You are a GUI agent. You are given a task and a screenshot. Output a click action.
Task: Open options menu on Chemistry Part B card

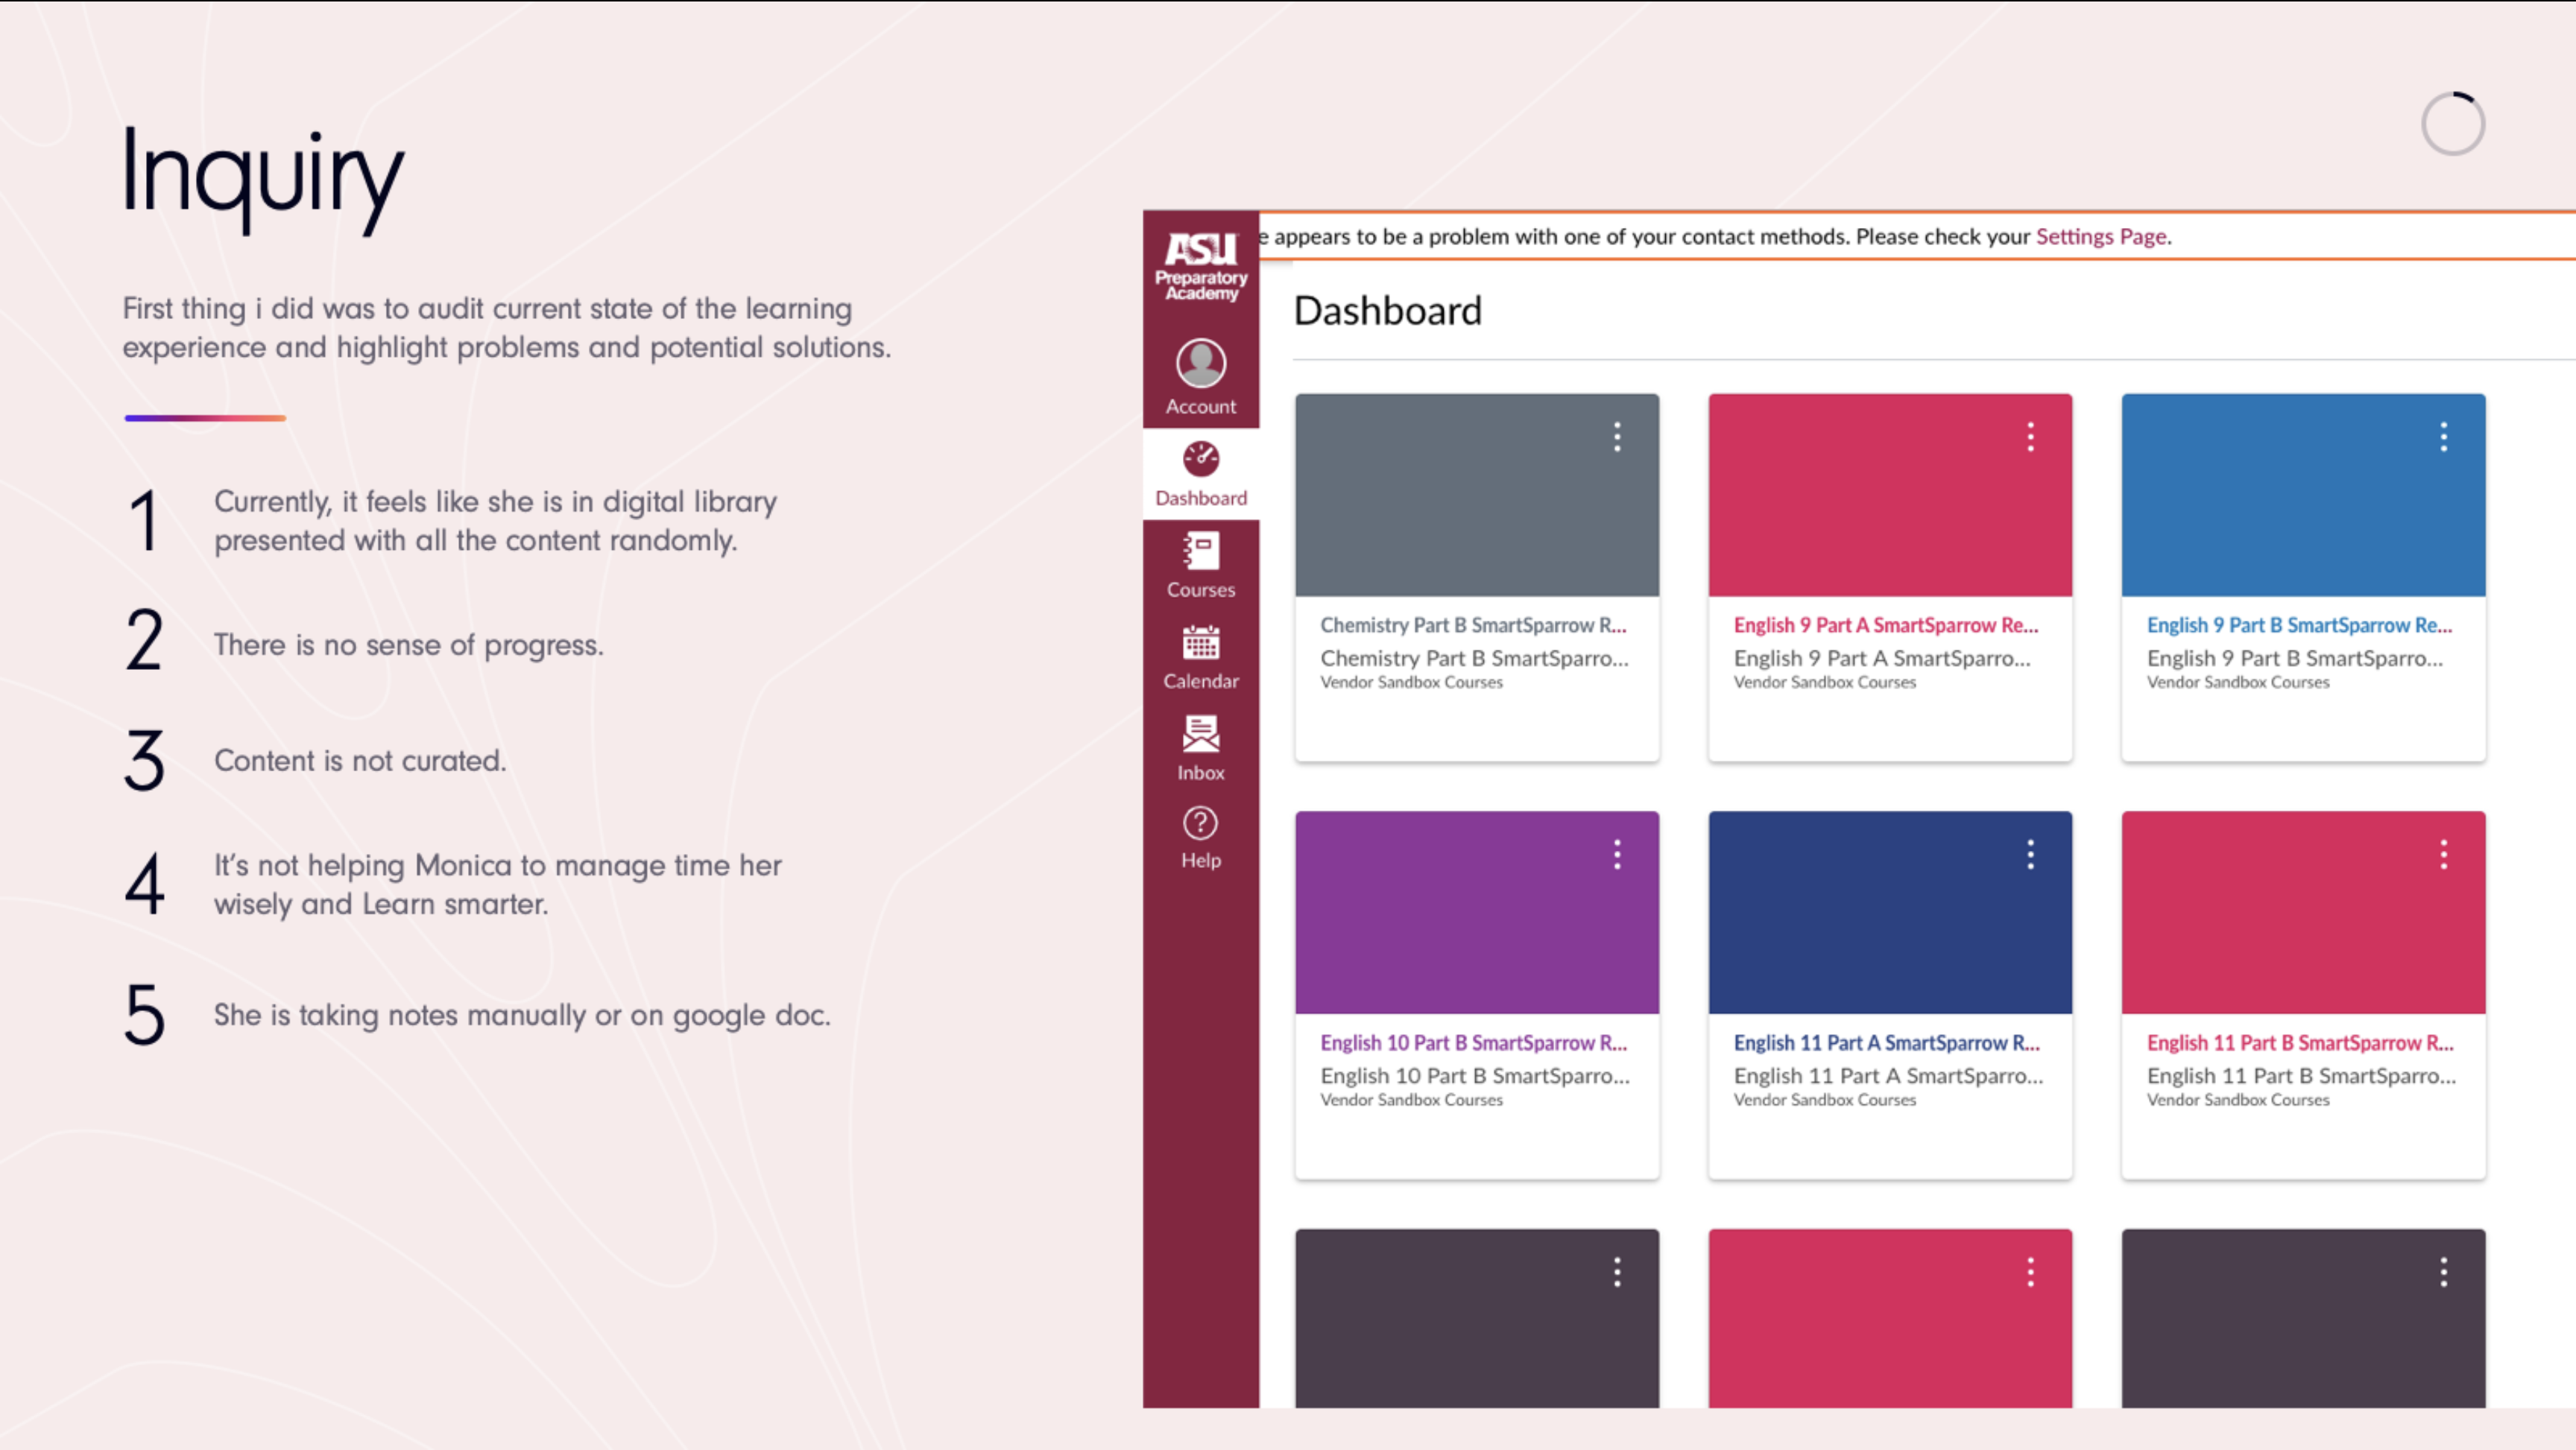[x=1617, y=437]
